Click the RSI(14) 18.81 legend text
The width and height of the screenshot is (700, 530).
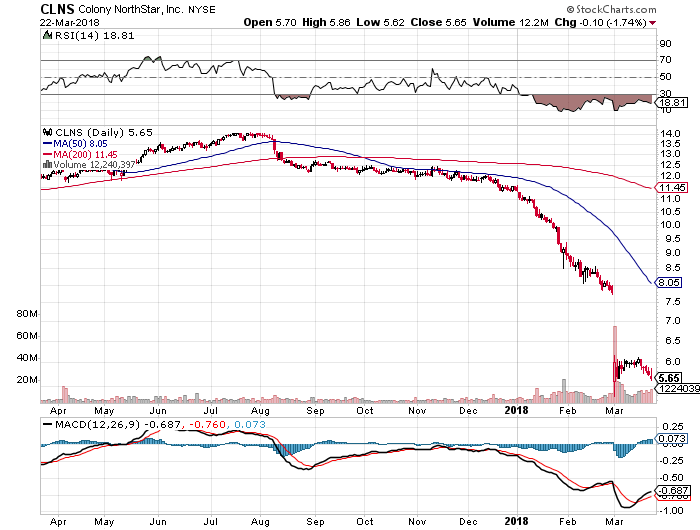[94, 35]
